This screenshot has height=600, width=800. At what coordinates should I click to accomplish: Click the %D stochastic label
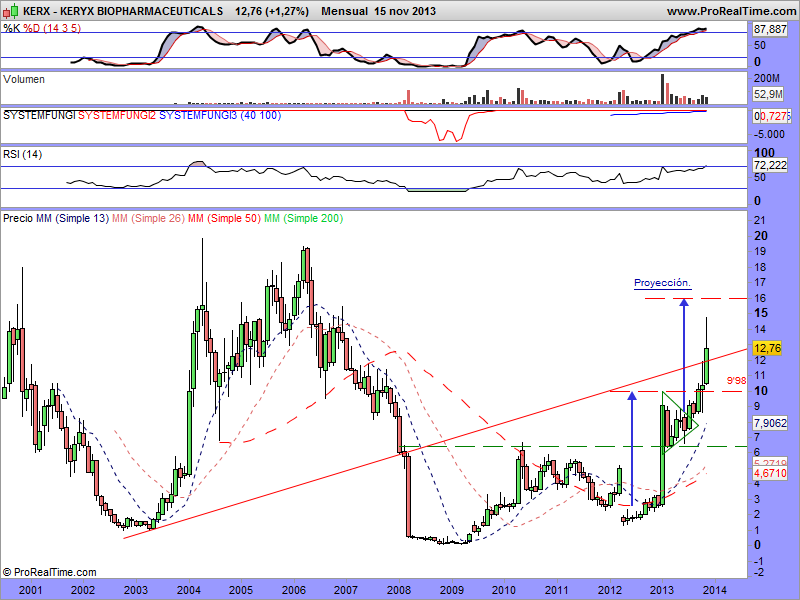pos(32,28)
